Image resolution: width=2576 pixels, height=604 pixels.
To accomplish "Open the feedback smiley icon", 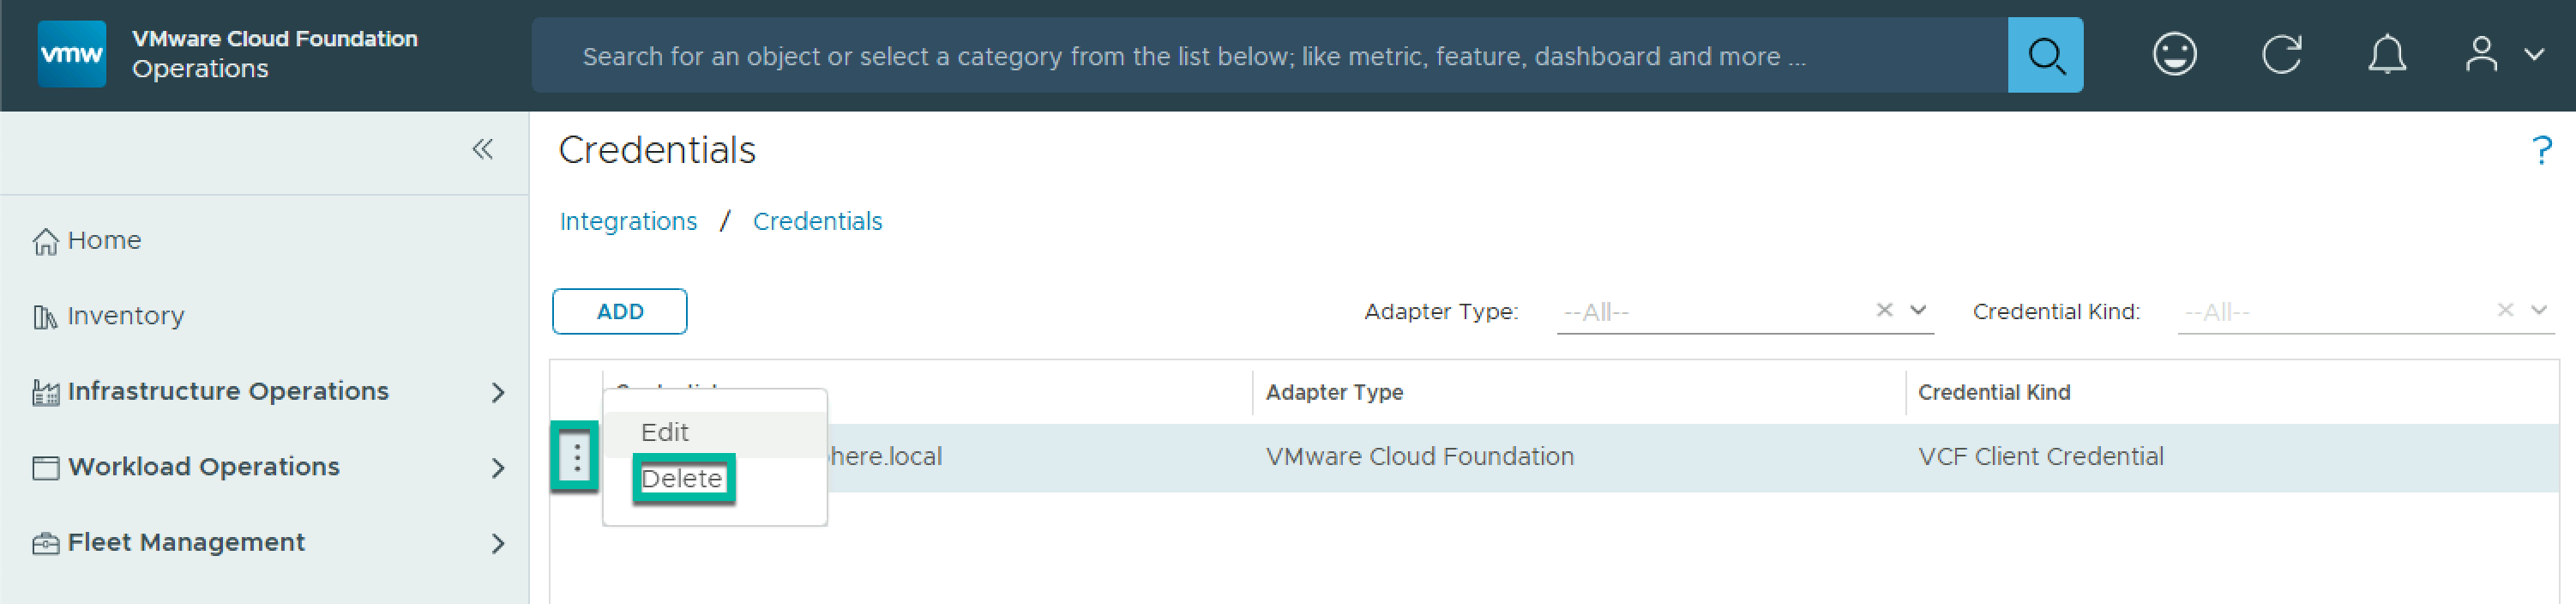I will coord(2174,54).
